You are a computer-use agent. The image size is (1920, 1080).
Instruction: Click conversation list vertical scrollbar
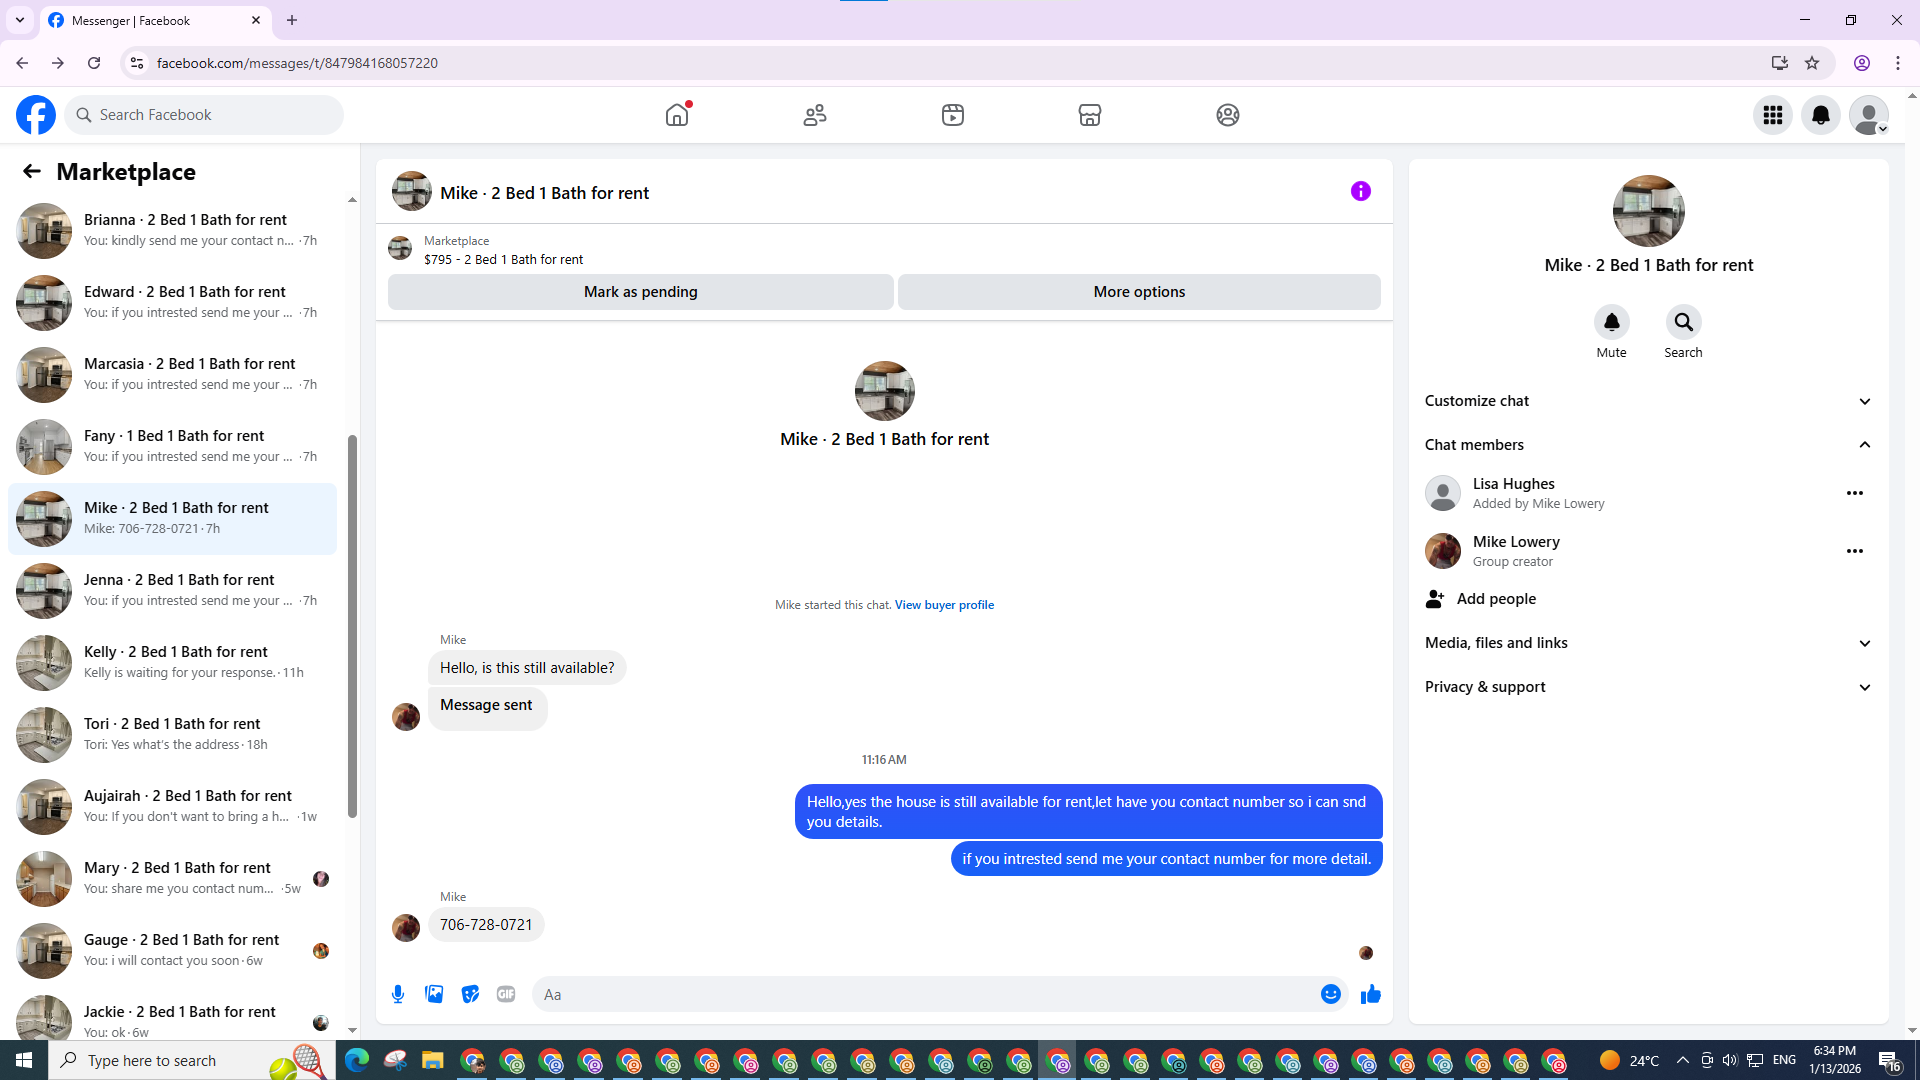[x=352, y=625]
